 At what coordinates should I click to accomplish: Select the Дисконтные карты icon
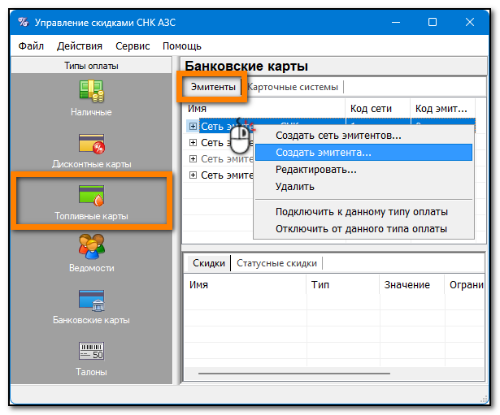pyautogui.click(x=92, y=143)
